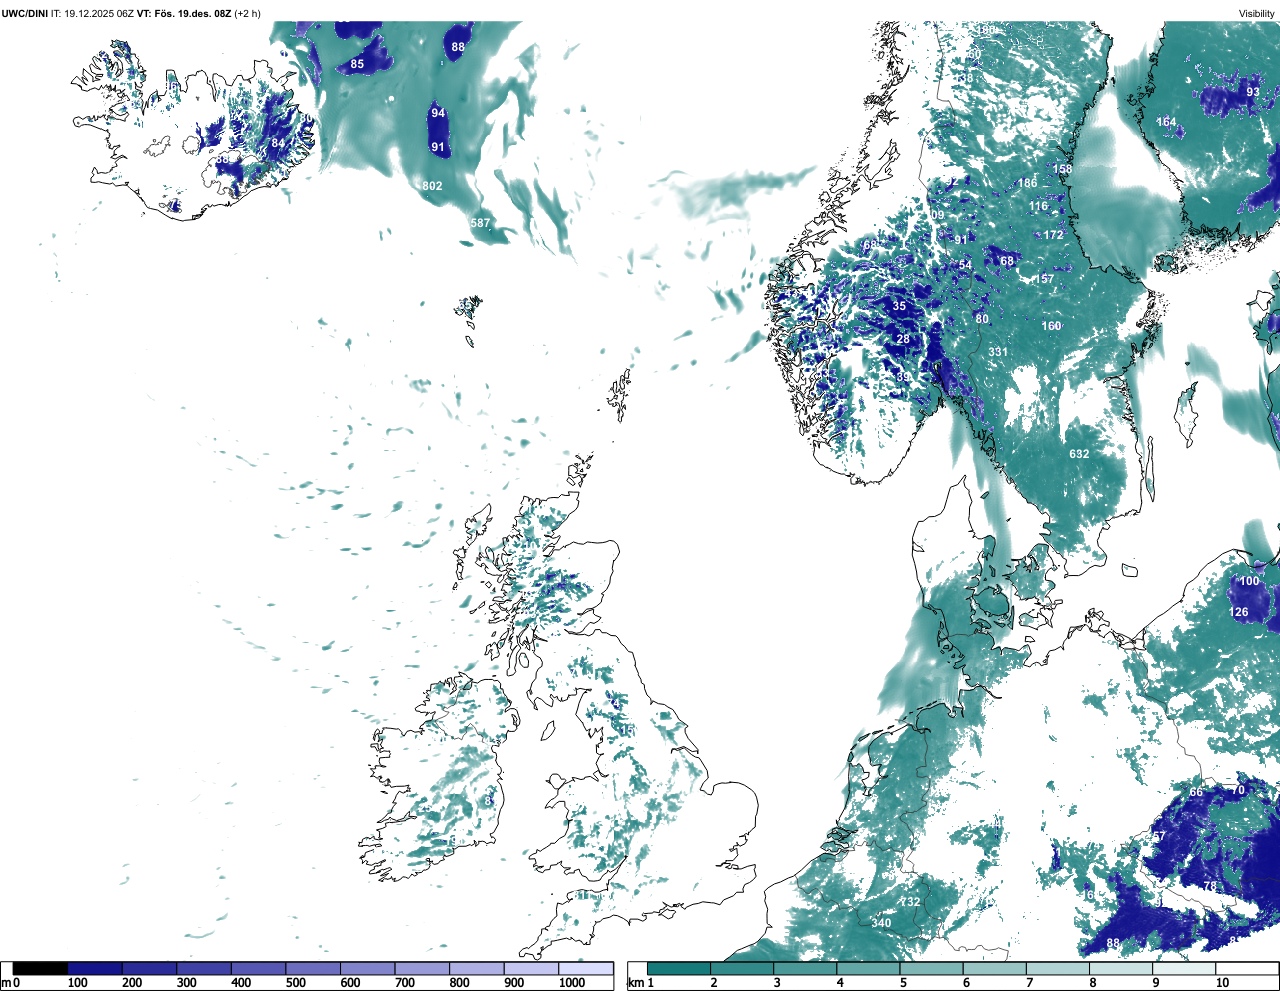Click the '802' visibility value on the map

[x=432, y=186]
